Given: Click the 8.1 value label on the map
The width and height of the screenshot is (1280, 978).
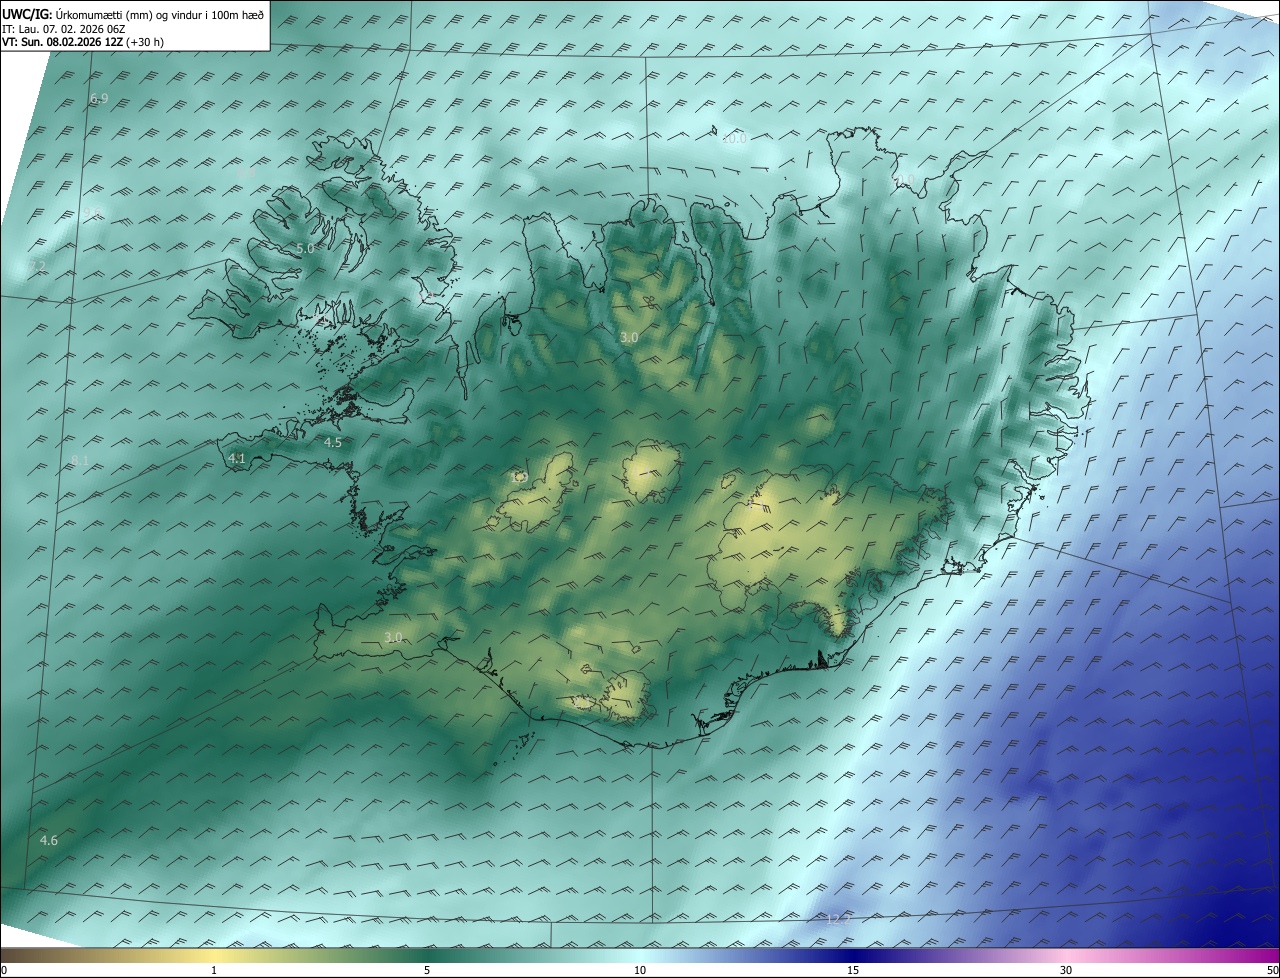Looking at the screenshot, I should click(x=80, y=460).
